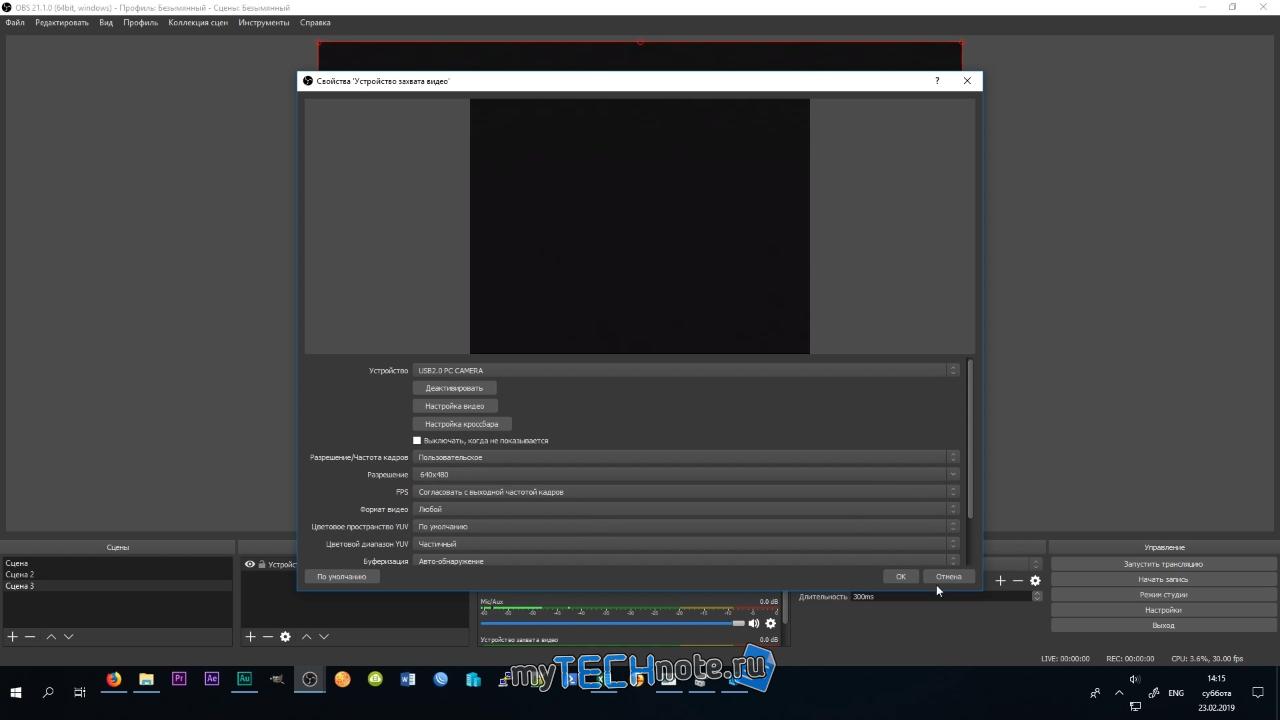
Task: Open transition properties gear icon
Action: point(1035,581)
